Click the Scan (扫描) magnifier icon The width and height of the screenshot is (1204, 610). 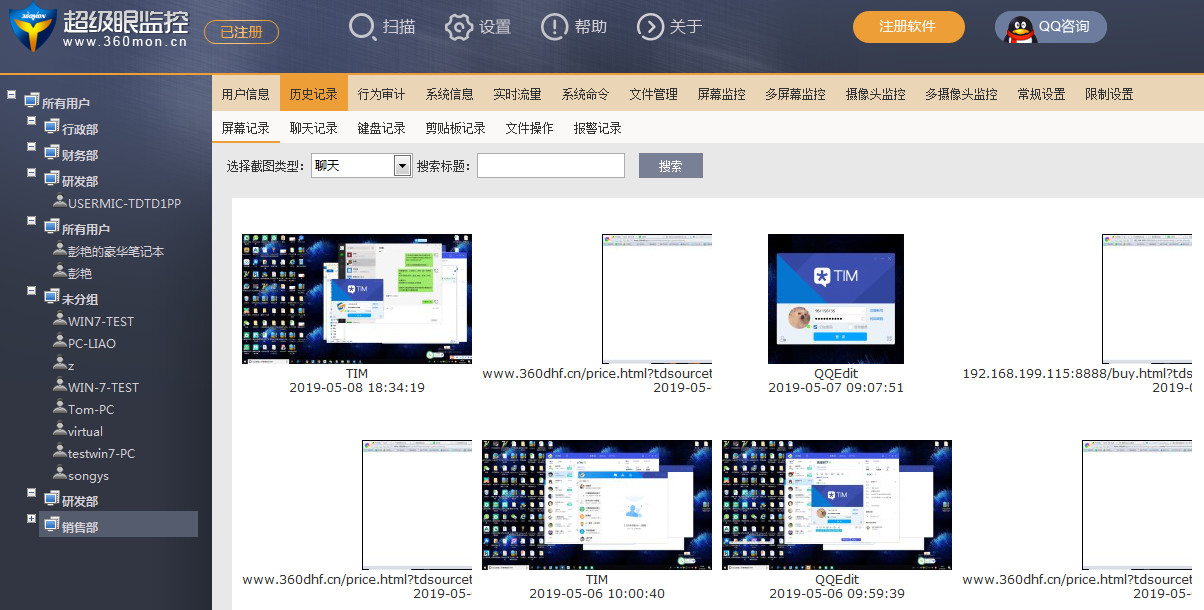point(362,27)
